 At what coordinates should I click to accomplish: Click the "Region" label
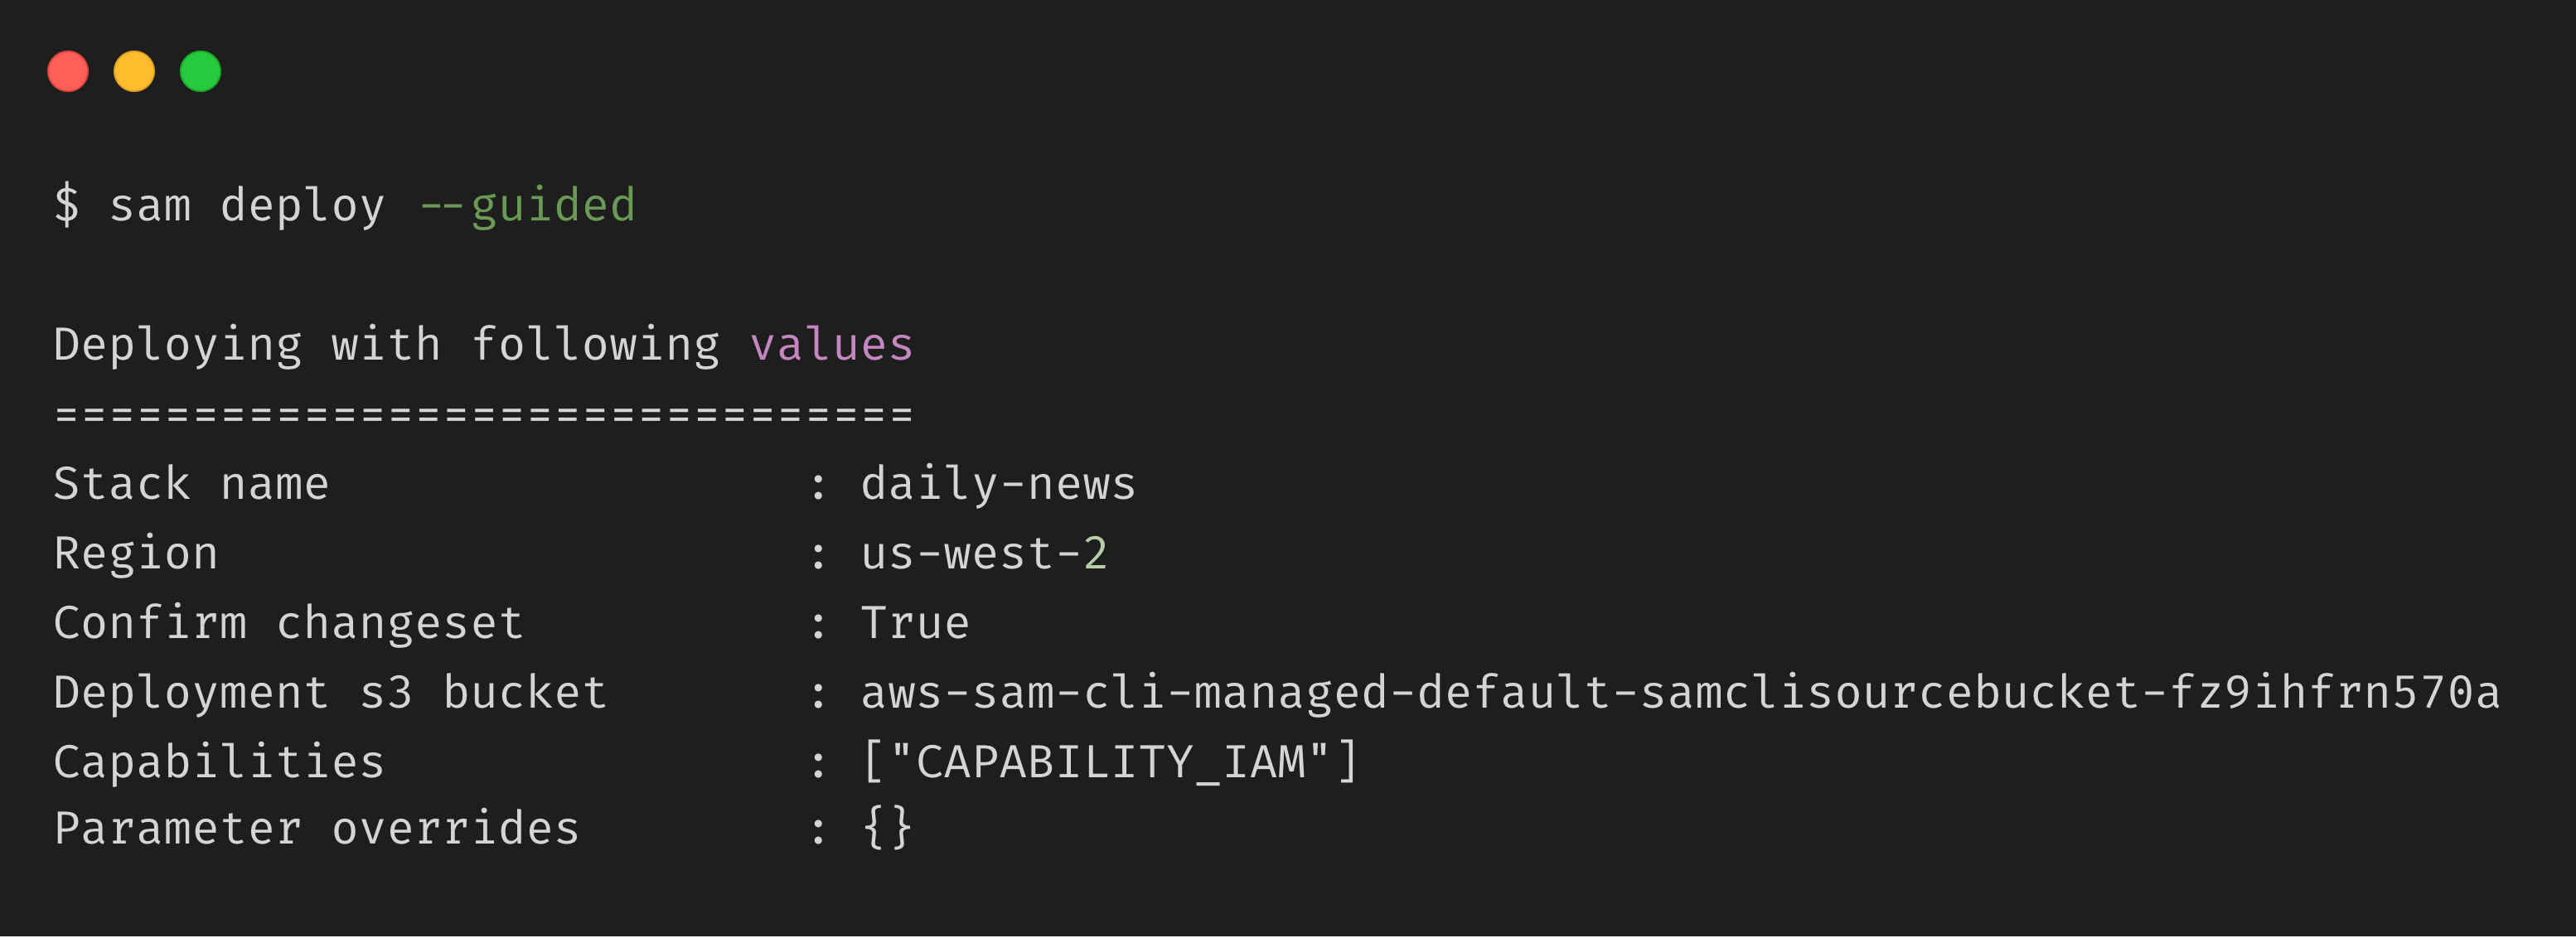click(x=136, y=554)
